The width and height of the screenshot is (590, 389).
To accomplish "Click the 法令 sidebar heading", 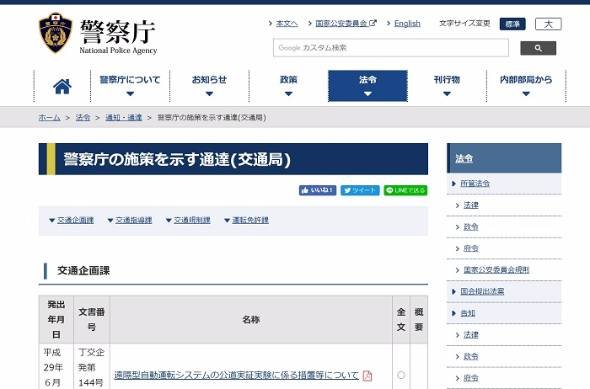I will pyautogui.click(x=504, y=158).
